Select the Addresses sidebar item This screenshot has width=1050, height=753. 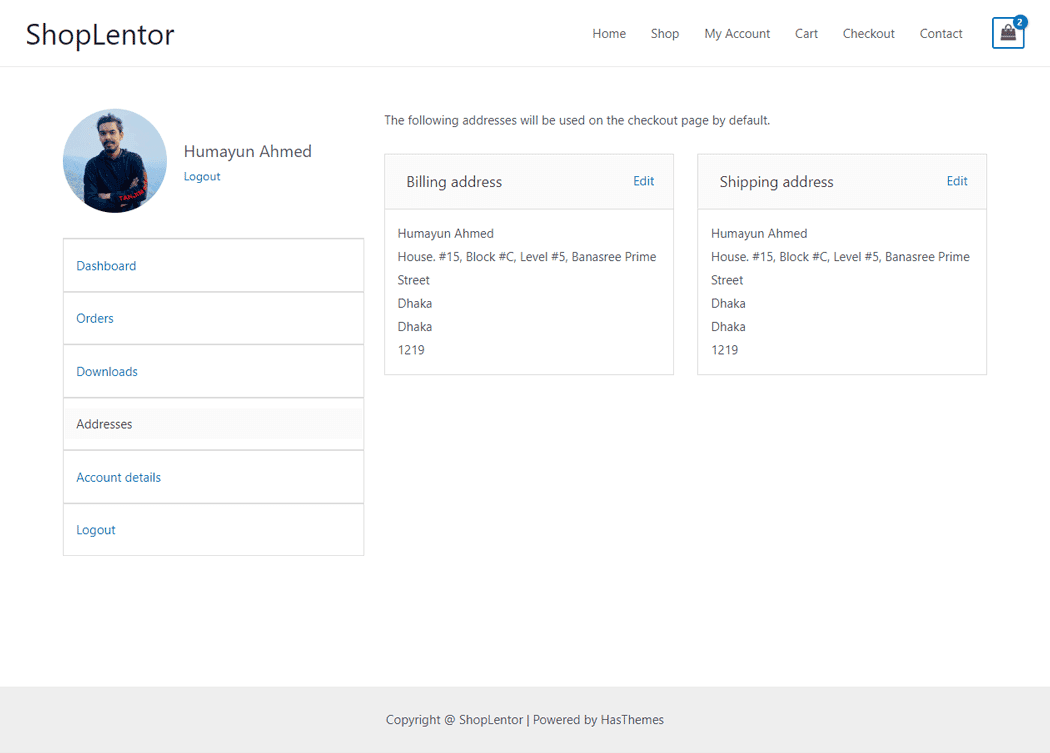pyautogui.click(x=104, y=425)
